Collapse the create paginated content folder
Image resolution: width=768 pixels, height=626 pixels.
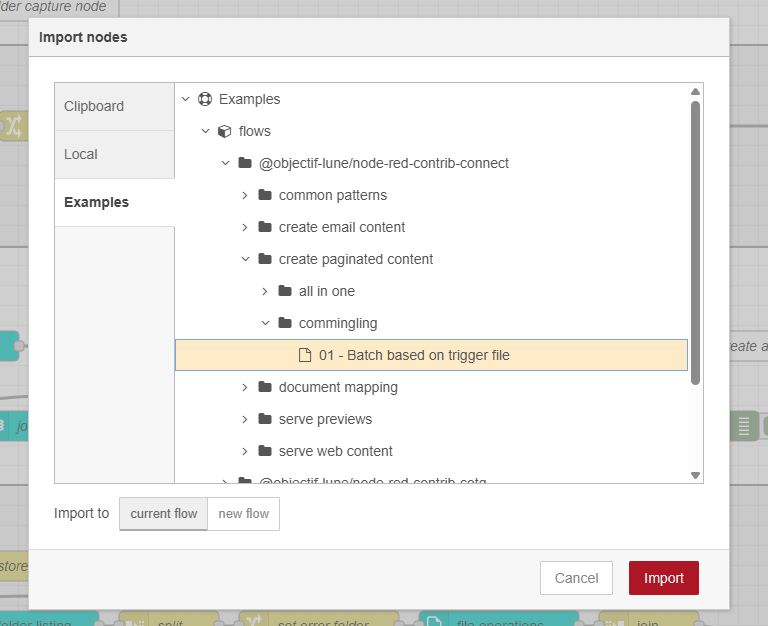click(245, 259)
